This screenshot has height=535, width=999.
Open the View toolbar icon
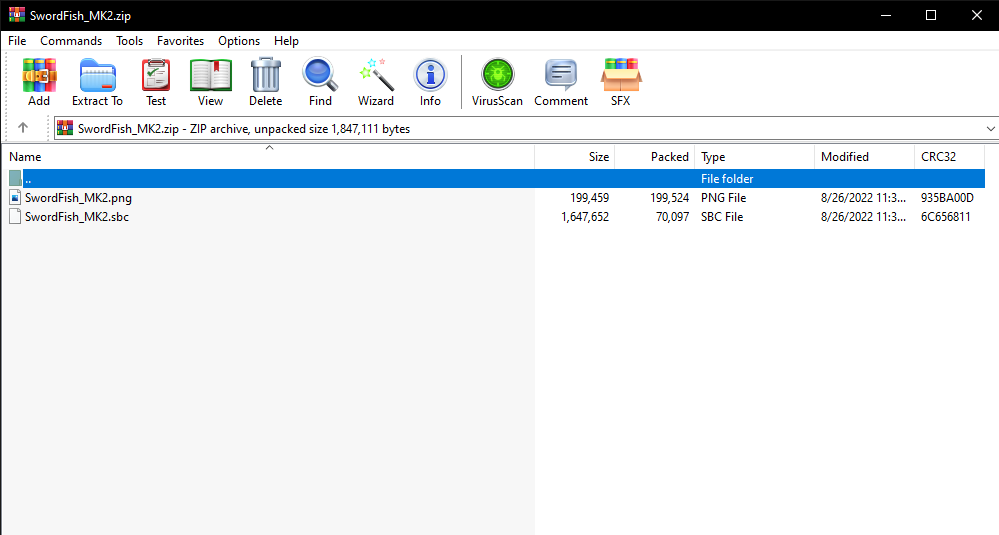[210, 82]
